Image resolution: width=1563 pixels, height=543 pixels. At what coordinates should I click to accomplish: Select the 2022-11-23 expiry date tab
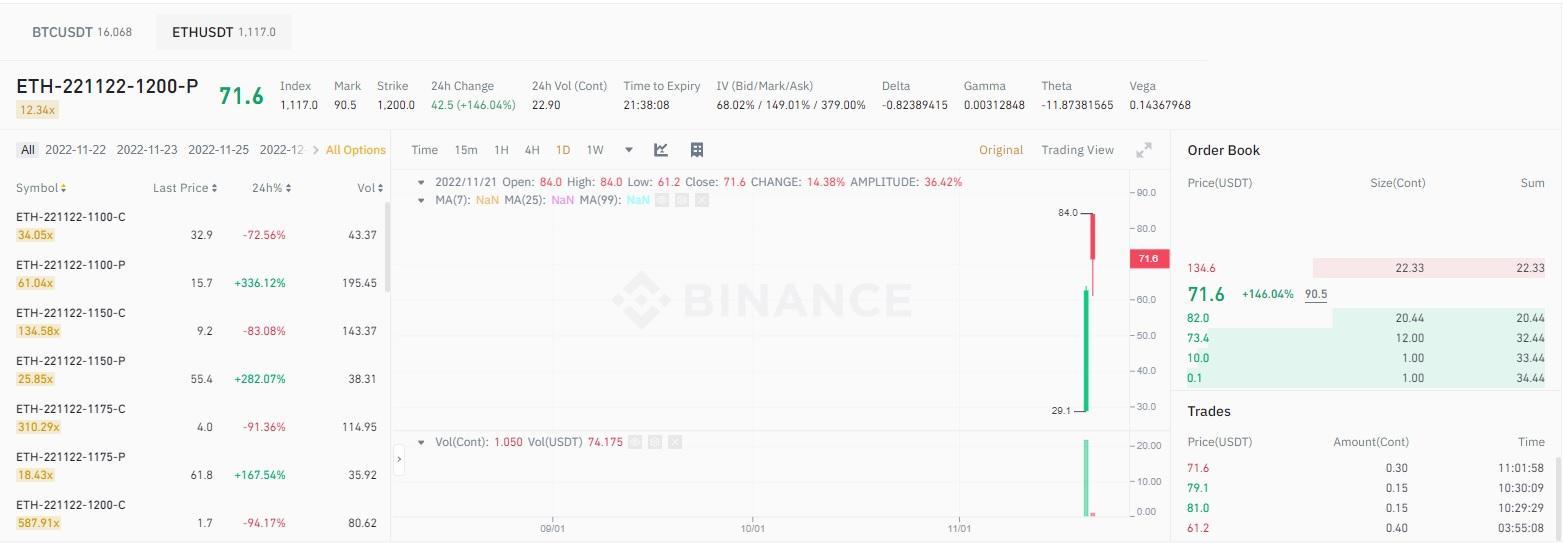[147, 150]
